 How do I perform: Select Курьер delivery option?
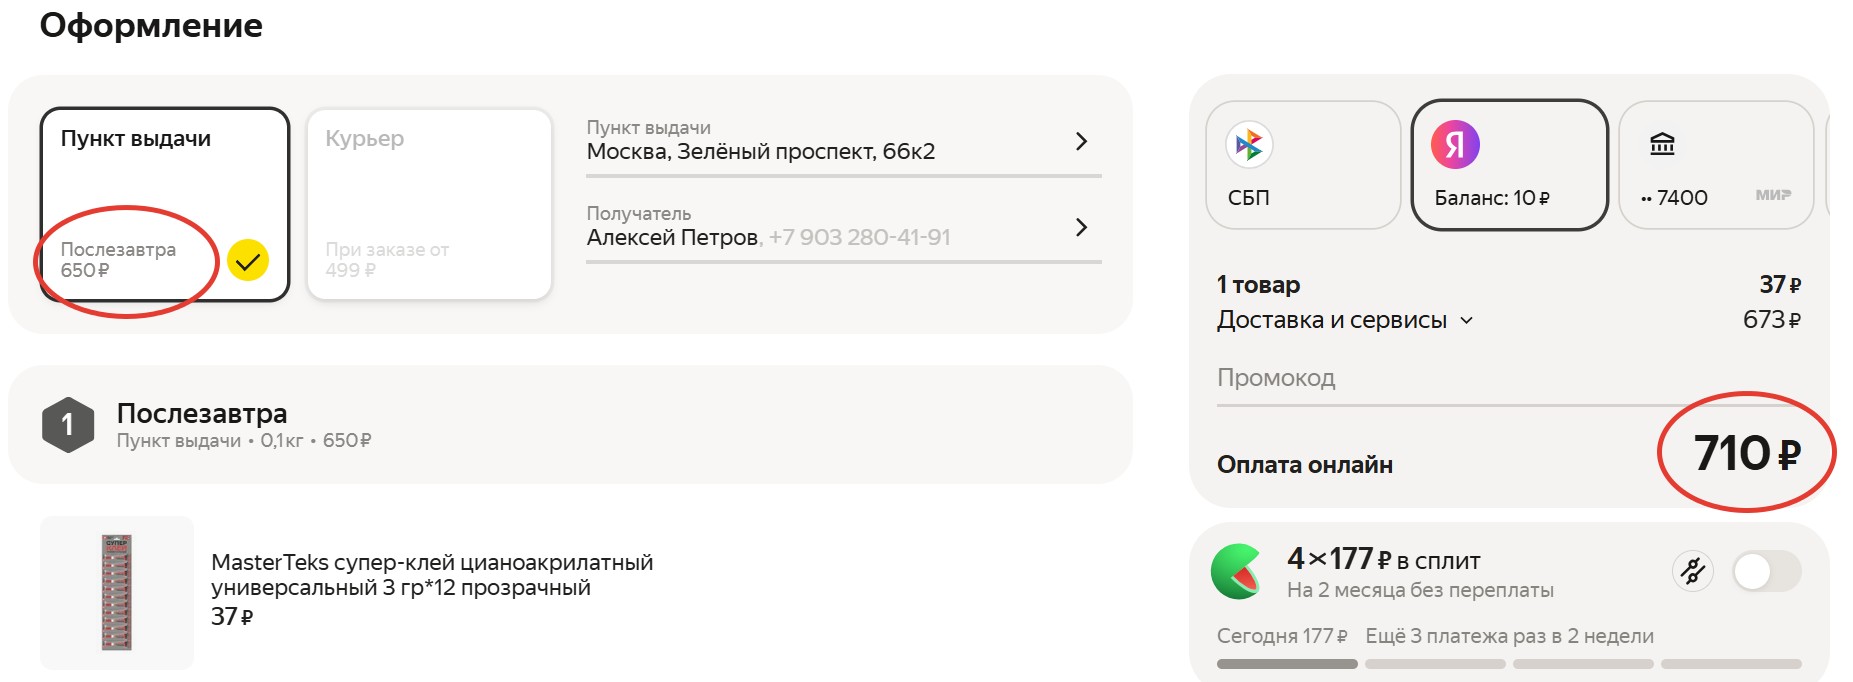point(429,204)
